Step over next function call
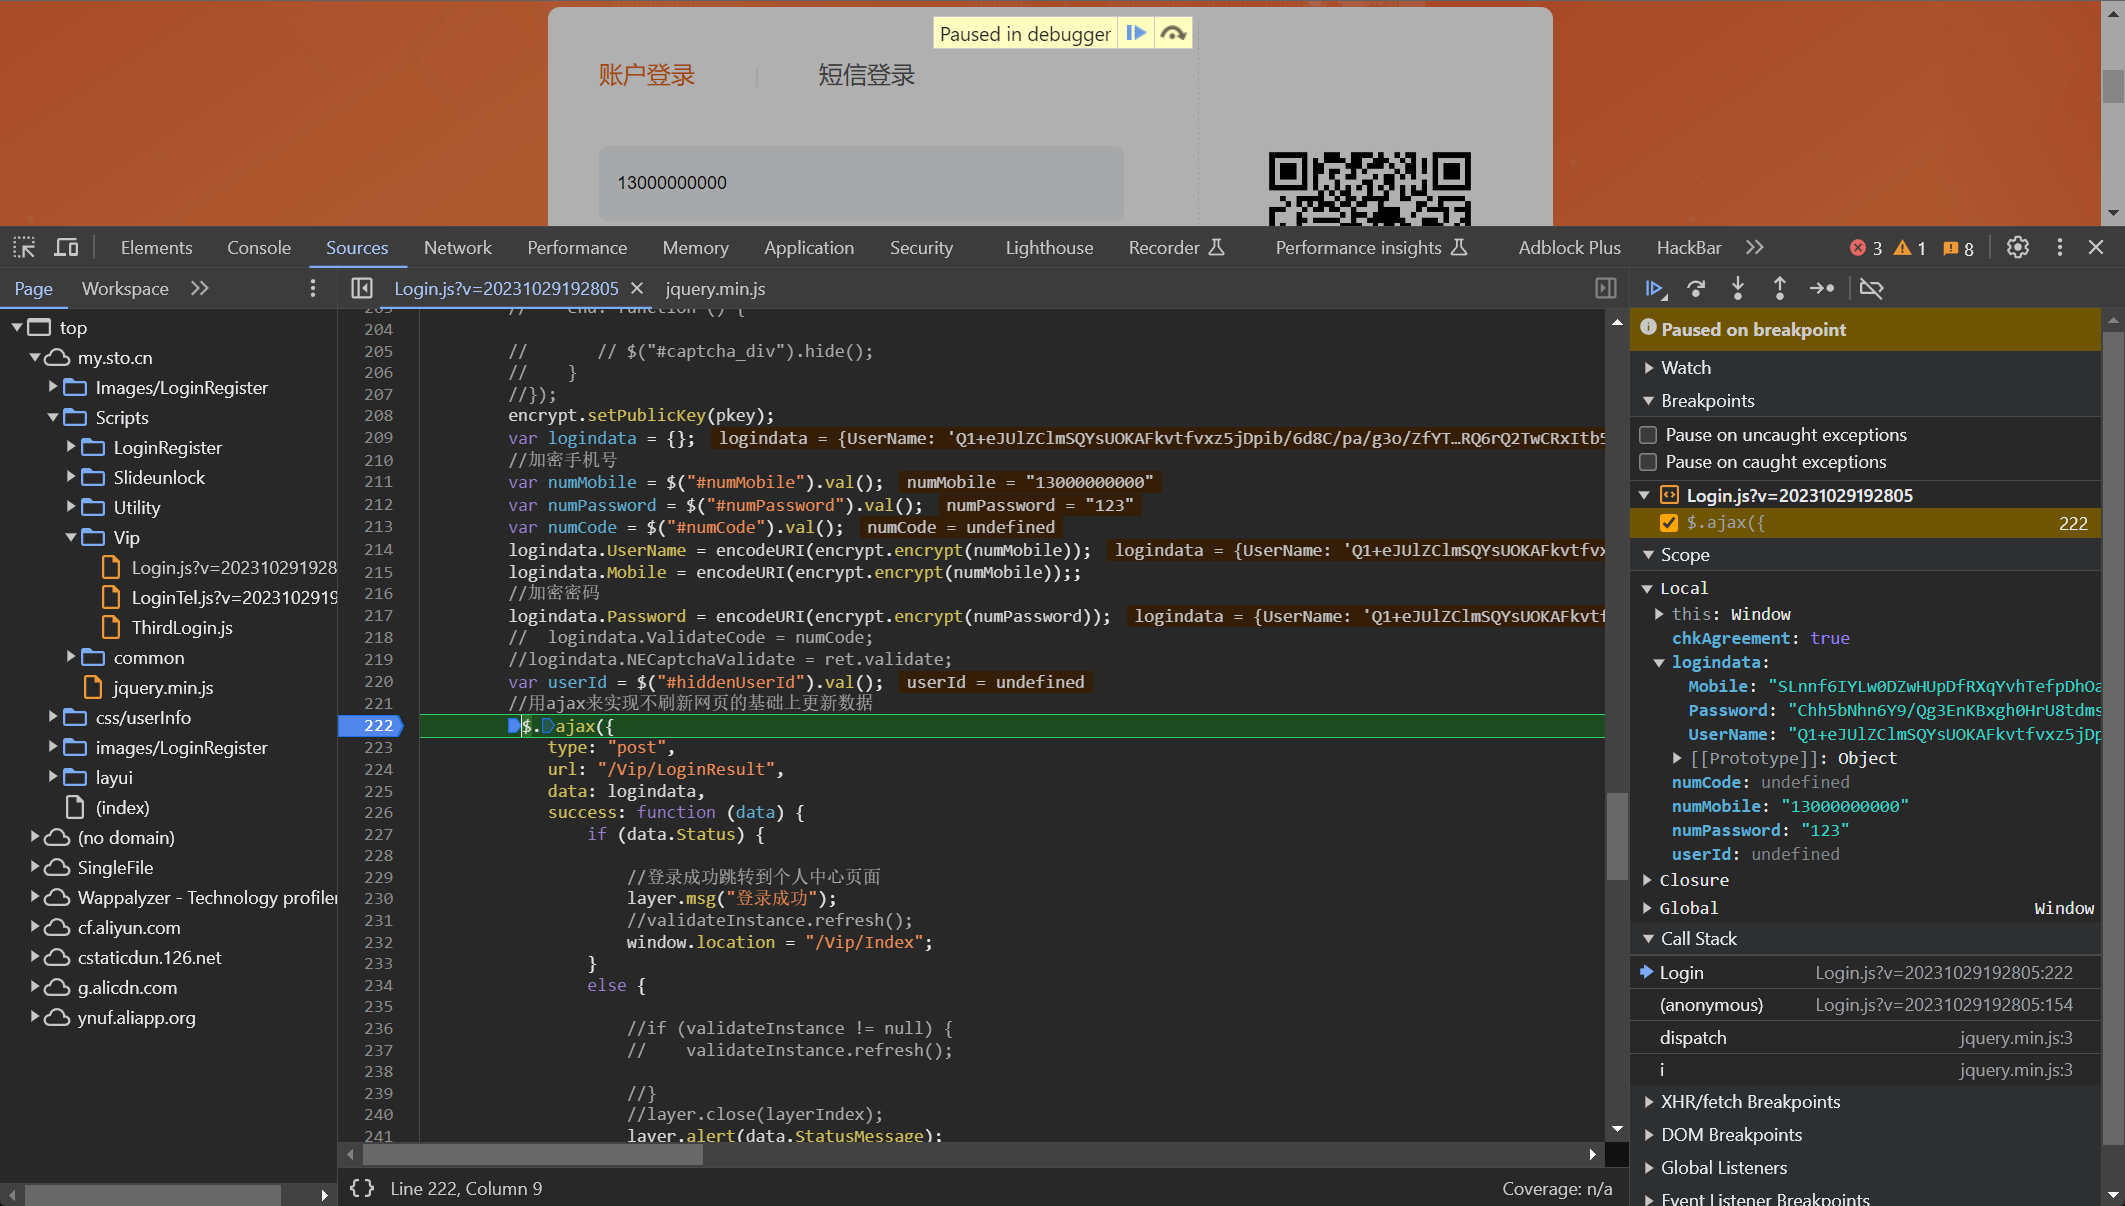This screenshot has height=1206, width=2125. 1696,288
